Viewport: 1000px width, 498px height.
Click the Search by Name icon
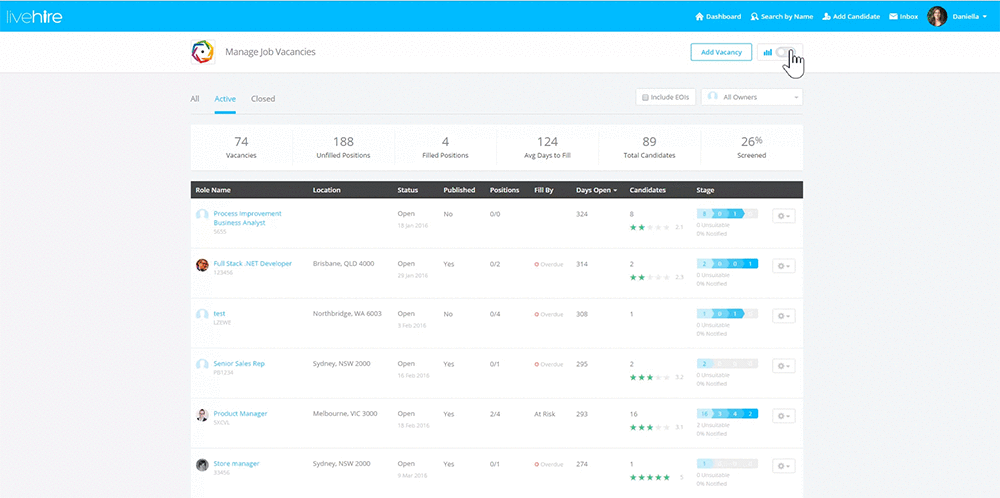pyautogui.click(x=754, y=17)
